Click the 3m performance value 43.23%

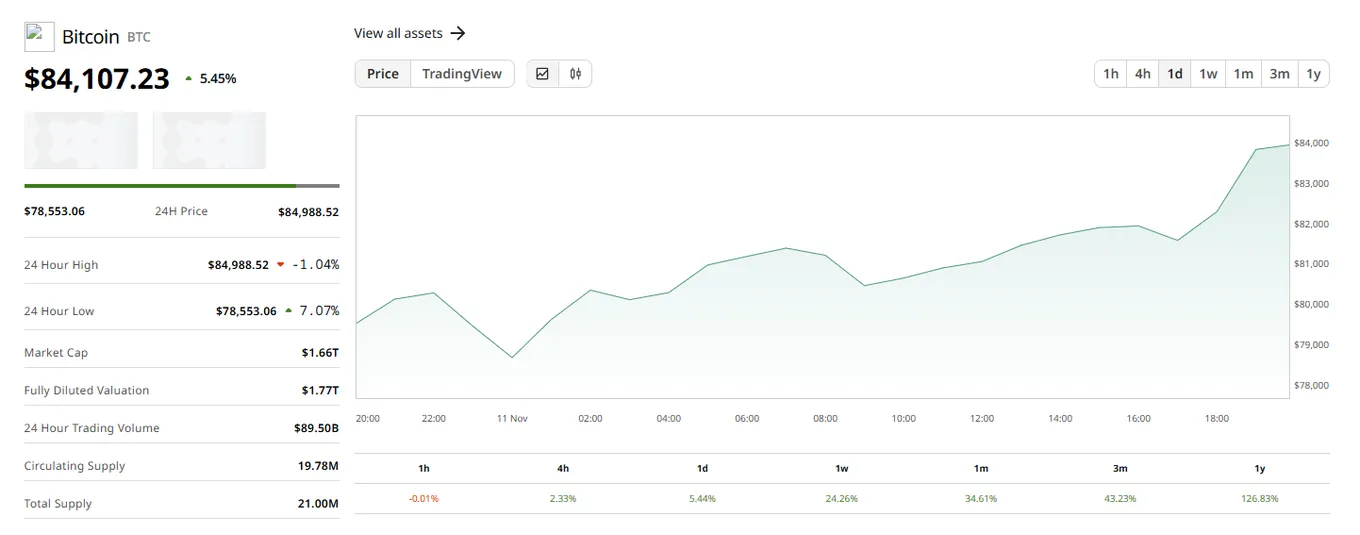[1120, 498]
